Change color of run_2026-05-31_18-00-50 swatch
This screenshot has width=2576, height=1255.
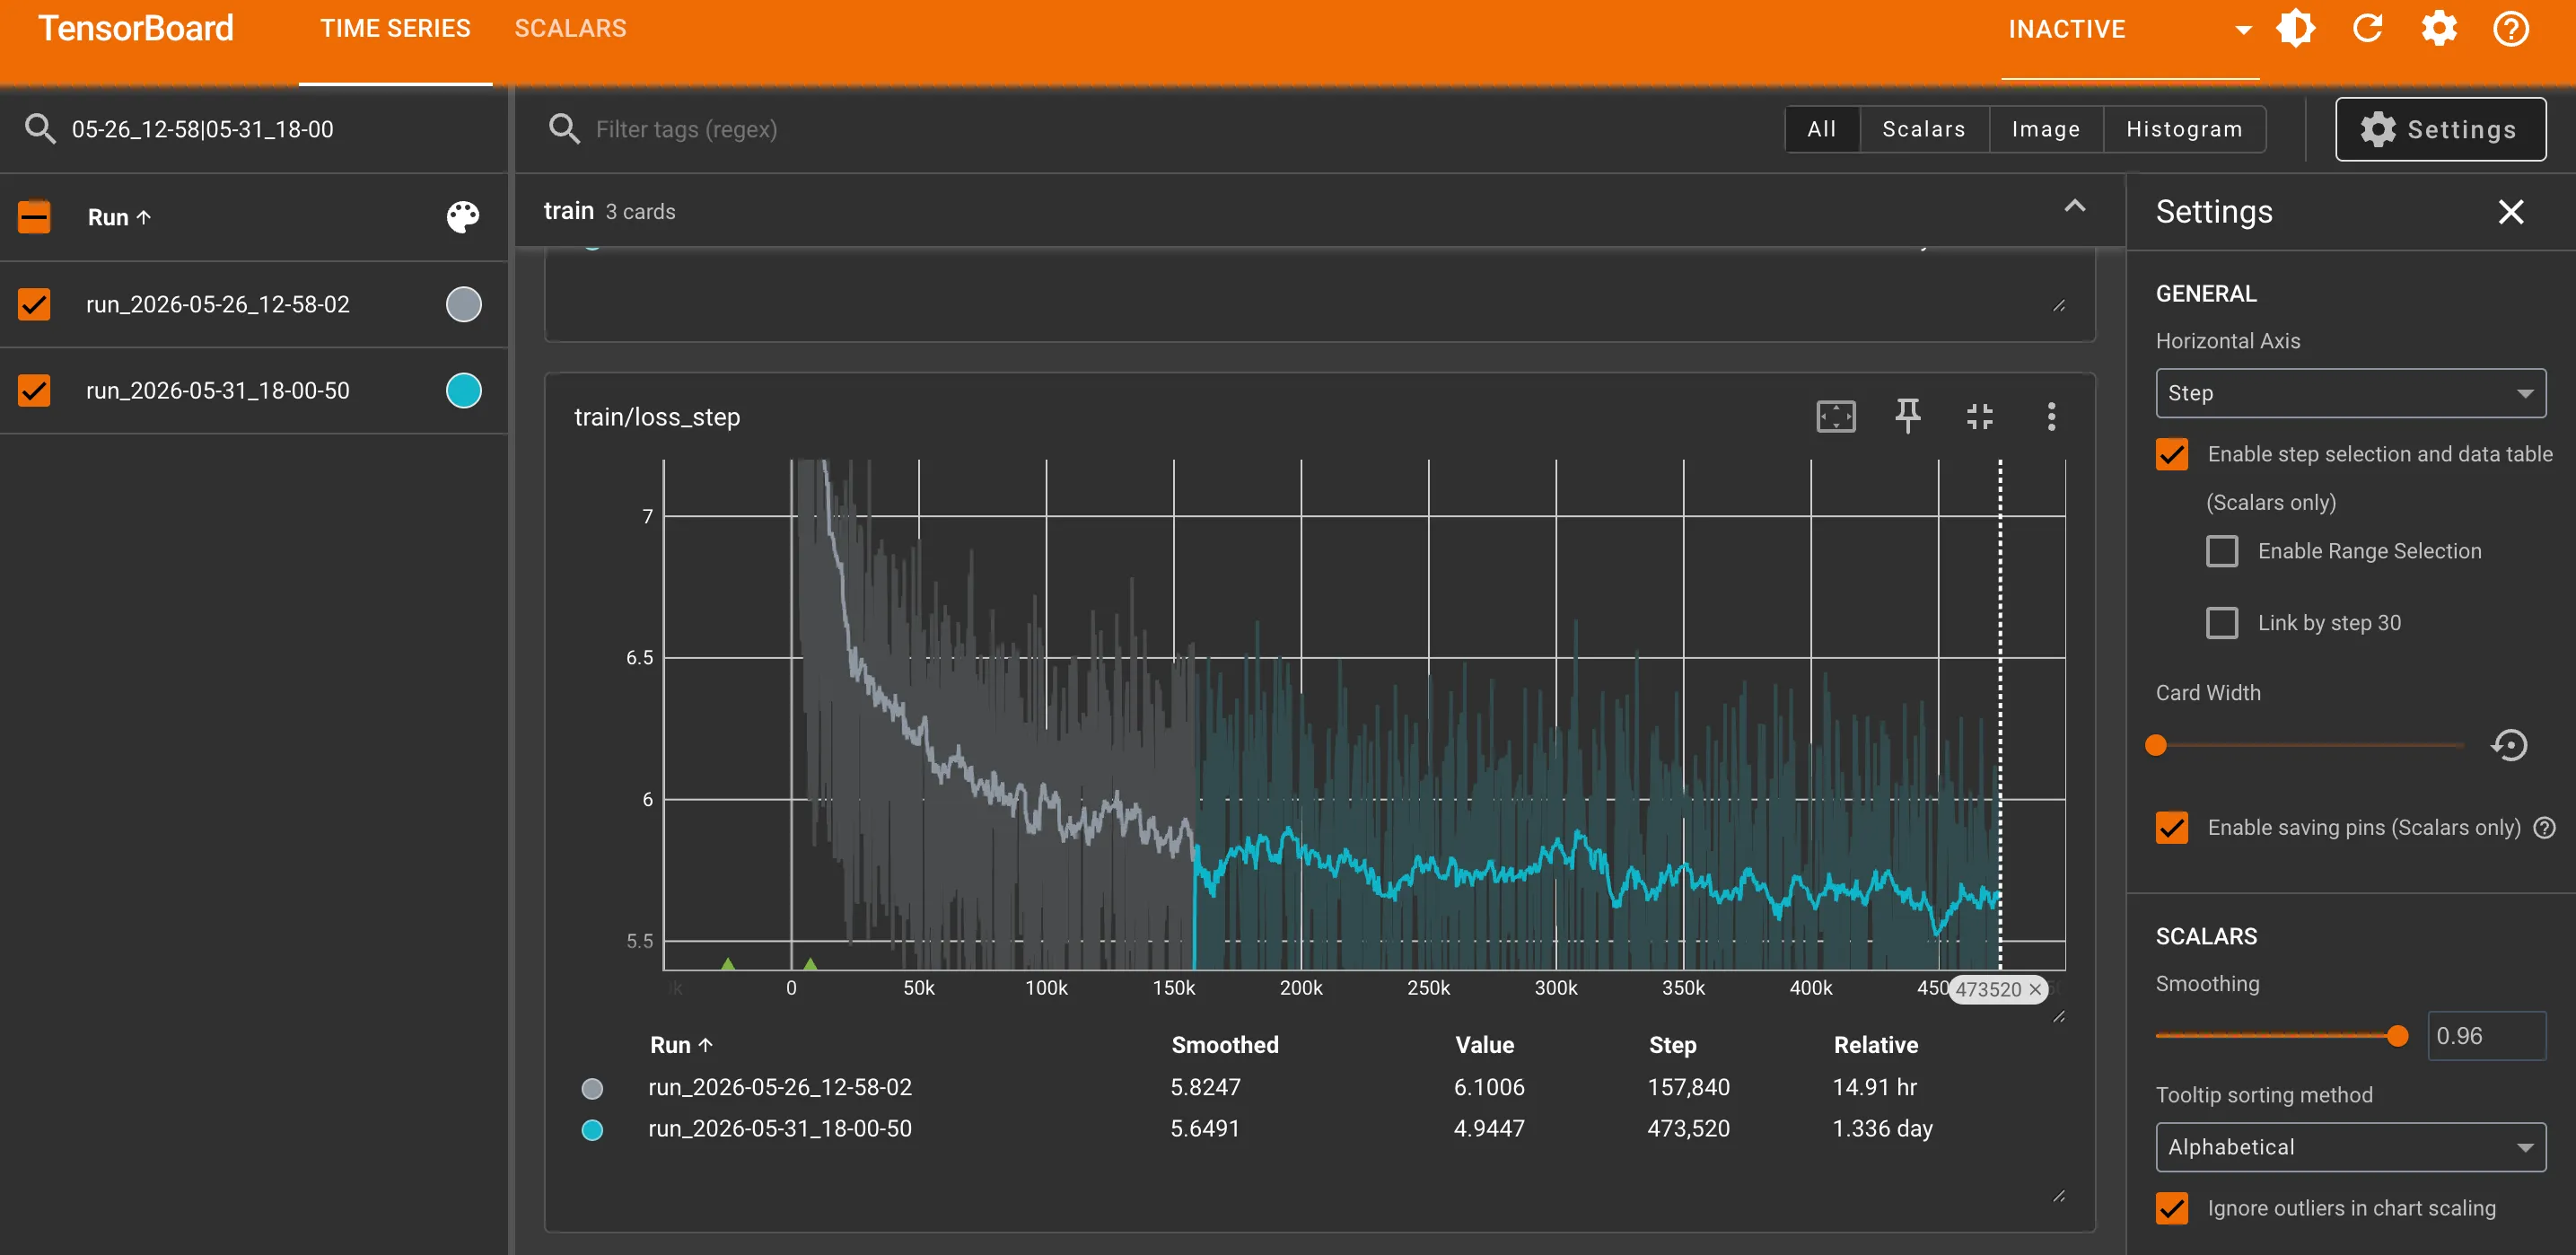pyautogui.click(x=463, y=390)
